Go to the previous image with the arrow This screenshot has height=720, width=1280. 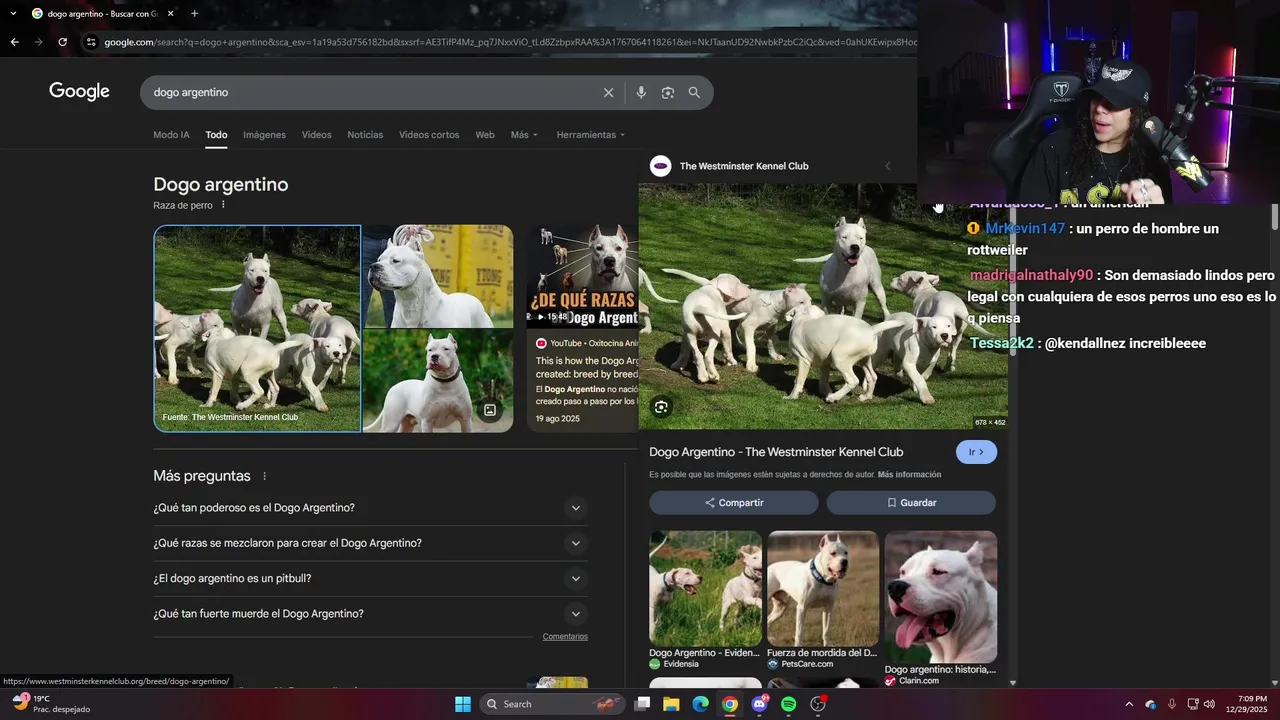coord(887,166)
